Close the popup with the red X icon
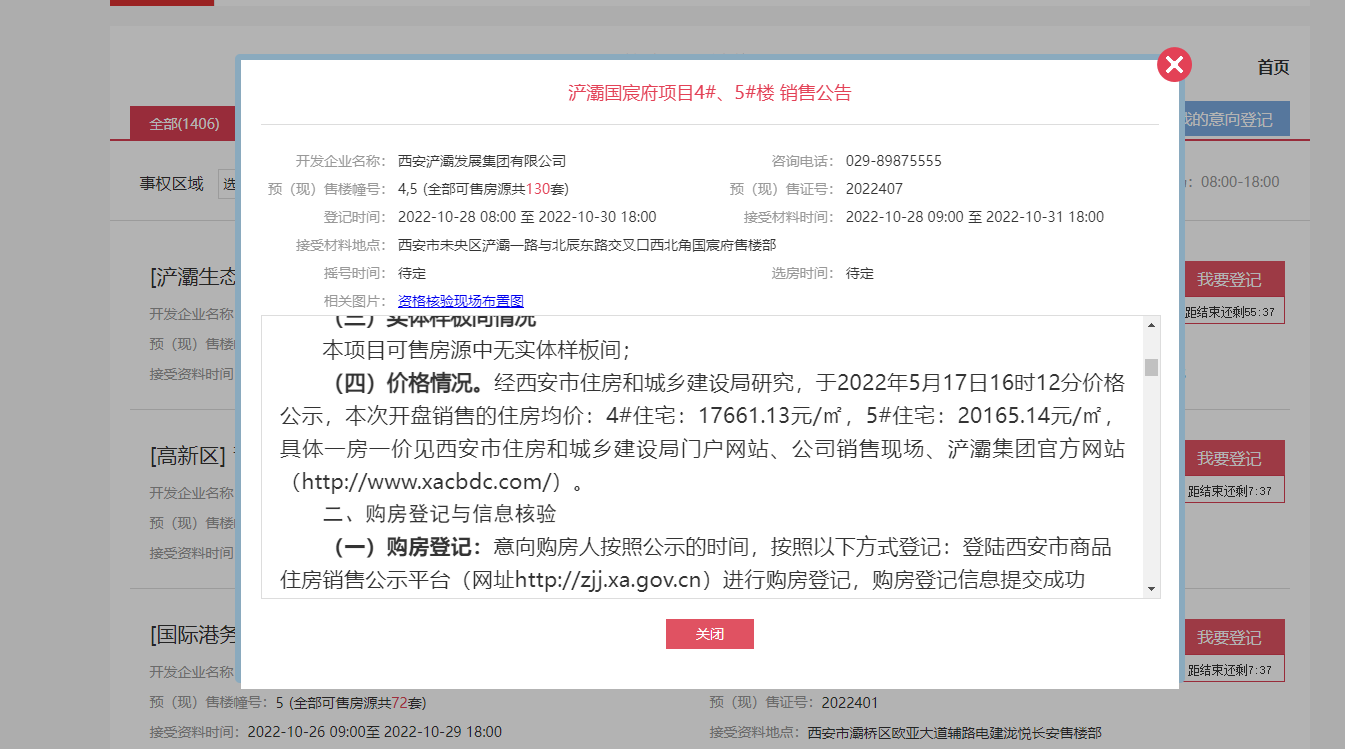This screenshot has width=1345, height=749. [x=1174, y=65]
